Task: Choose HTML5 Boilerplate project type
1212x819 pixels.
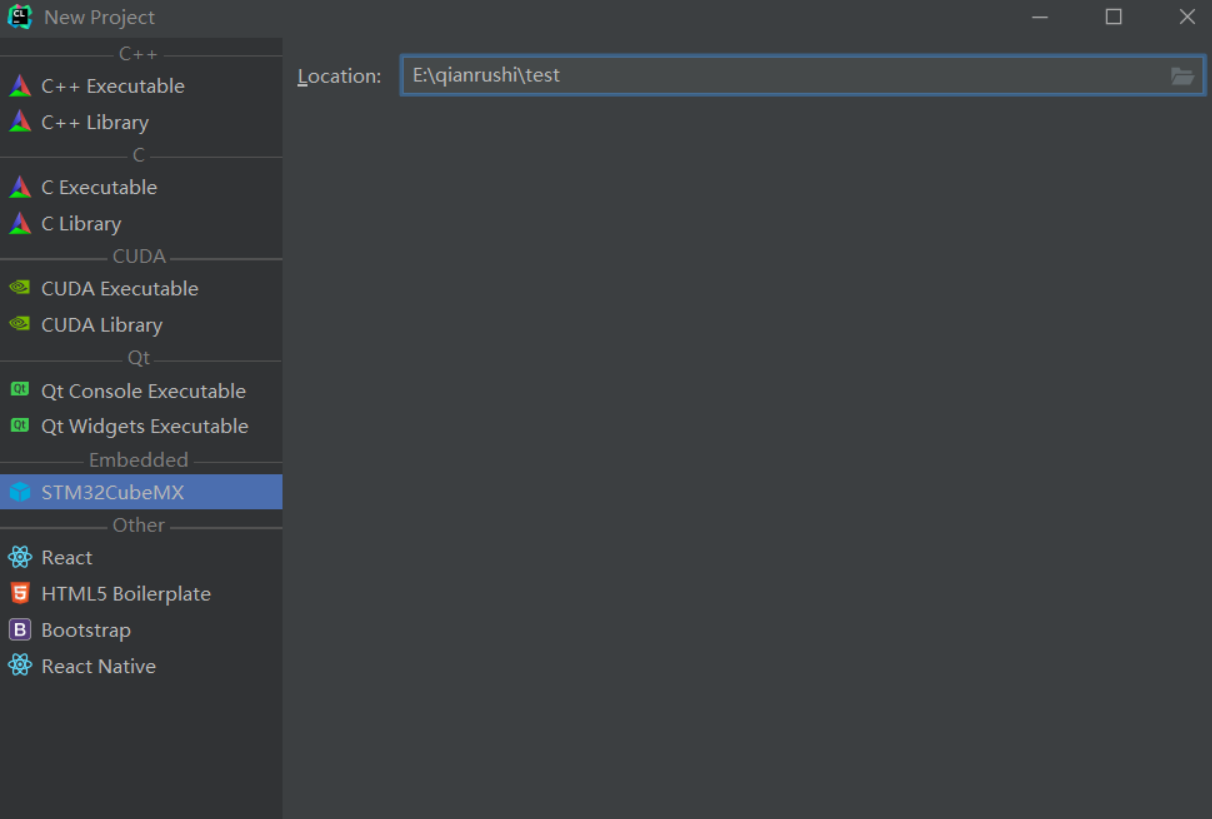Action: [x=141, y=593]
